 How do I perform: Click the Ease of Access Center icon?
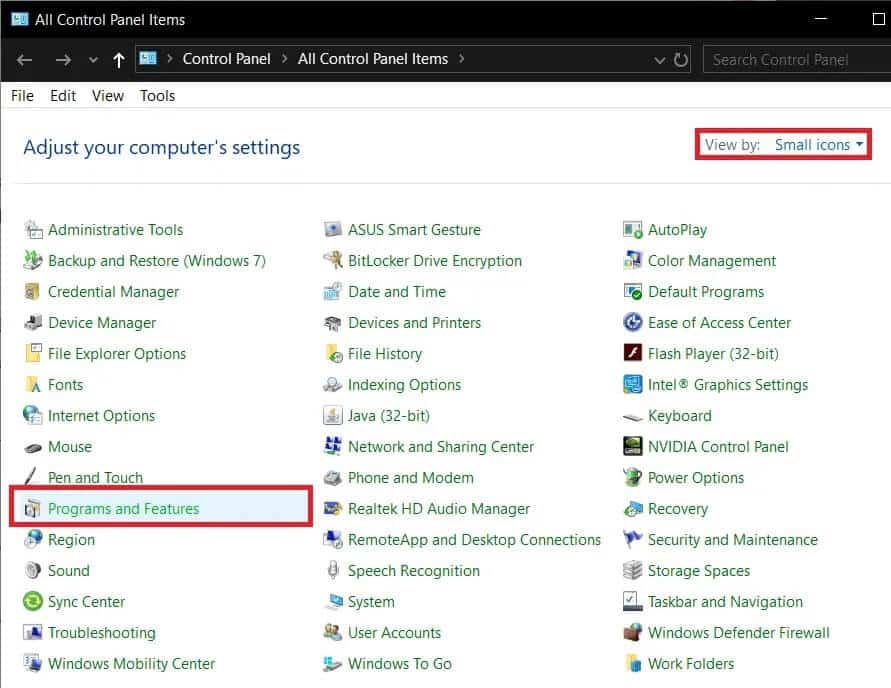tap(632, 323)
